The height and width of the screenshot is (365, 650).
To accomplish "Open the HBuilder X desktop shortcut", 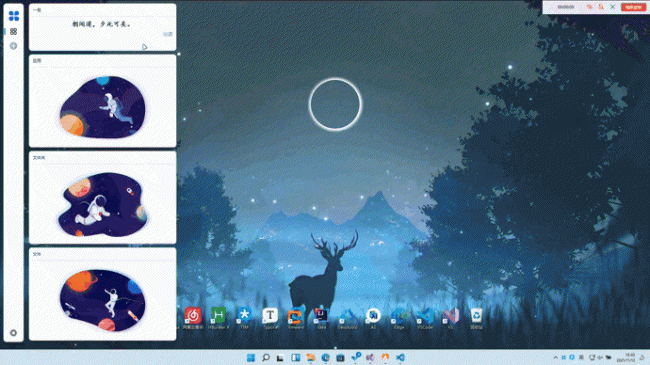I will coord(218,318).
